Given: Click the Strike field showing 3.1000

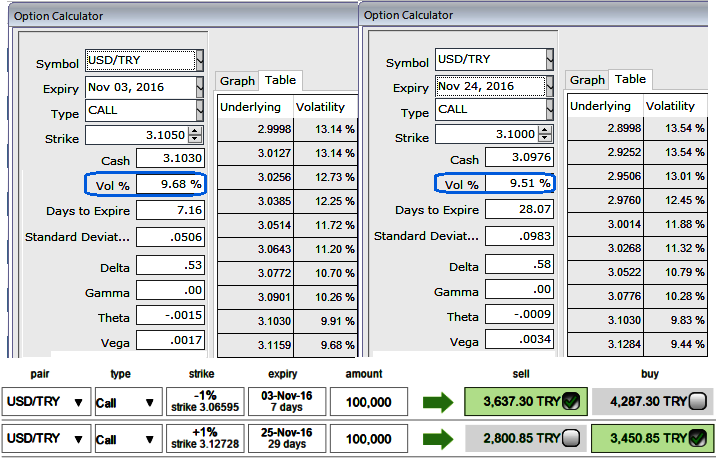Looking at the screenshot, I should (x=494, y=135).
